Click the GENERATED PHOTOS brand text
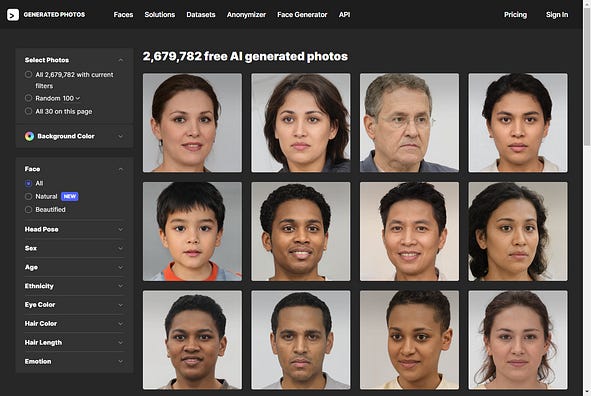This screenshot has height=396, width=591. [x=54, y=15]
